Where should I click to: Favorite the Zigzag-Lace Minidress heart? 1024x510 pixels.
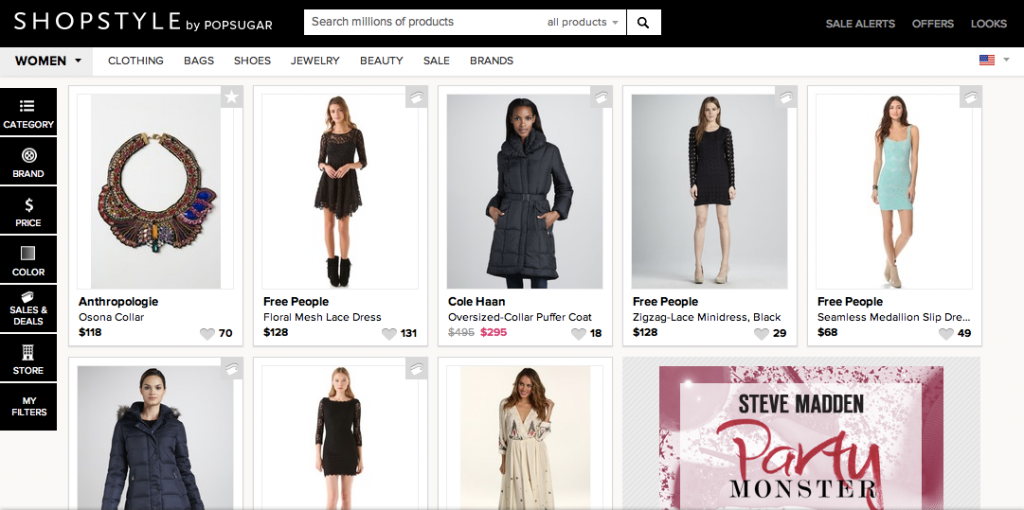click(761, 334)
